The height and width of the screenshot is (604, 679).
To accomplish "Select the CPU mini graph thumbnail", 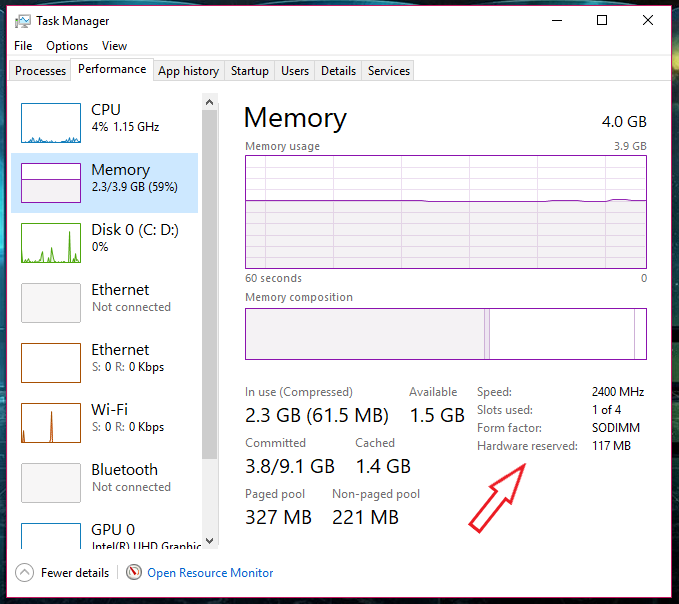I will pos(51,123).
